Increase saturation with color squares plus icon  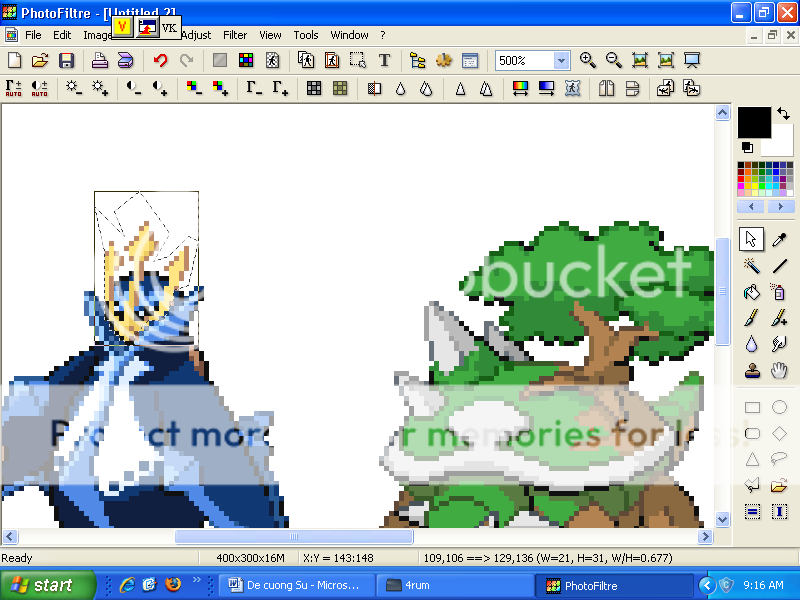pos(220,88)
